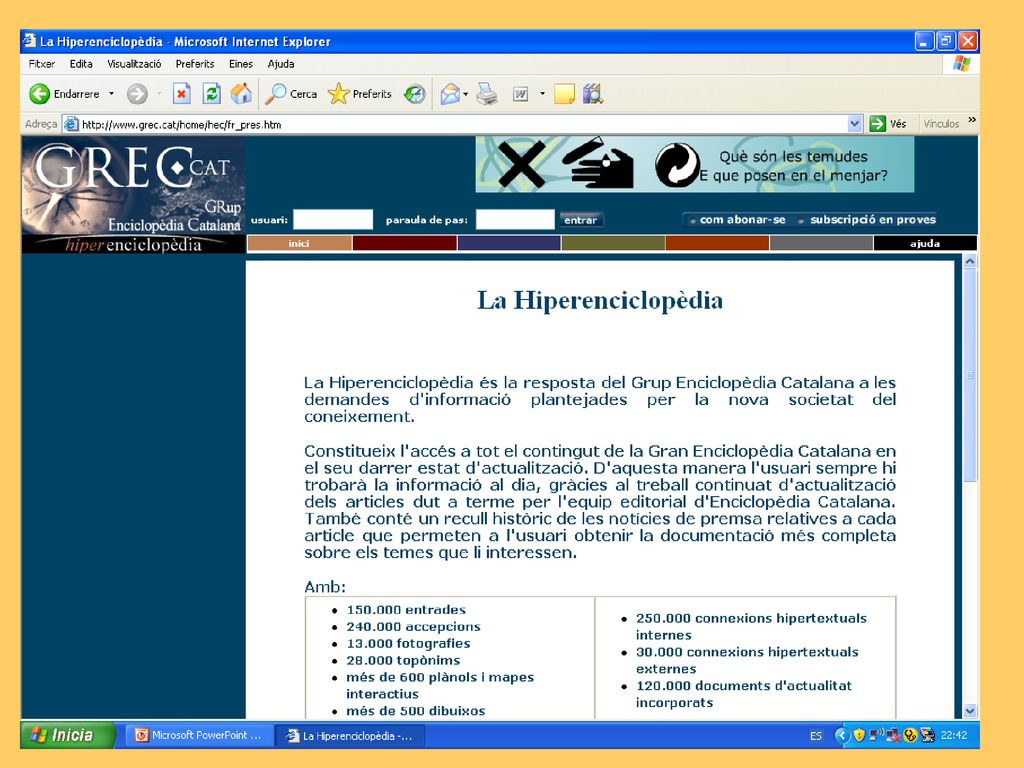Print the page with the printer icon

coord(487,94)
